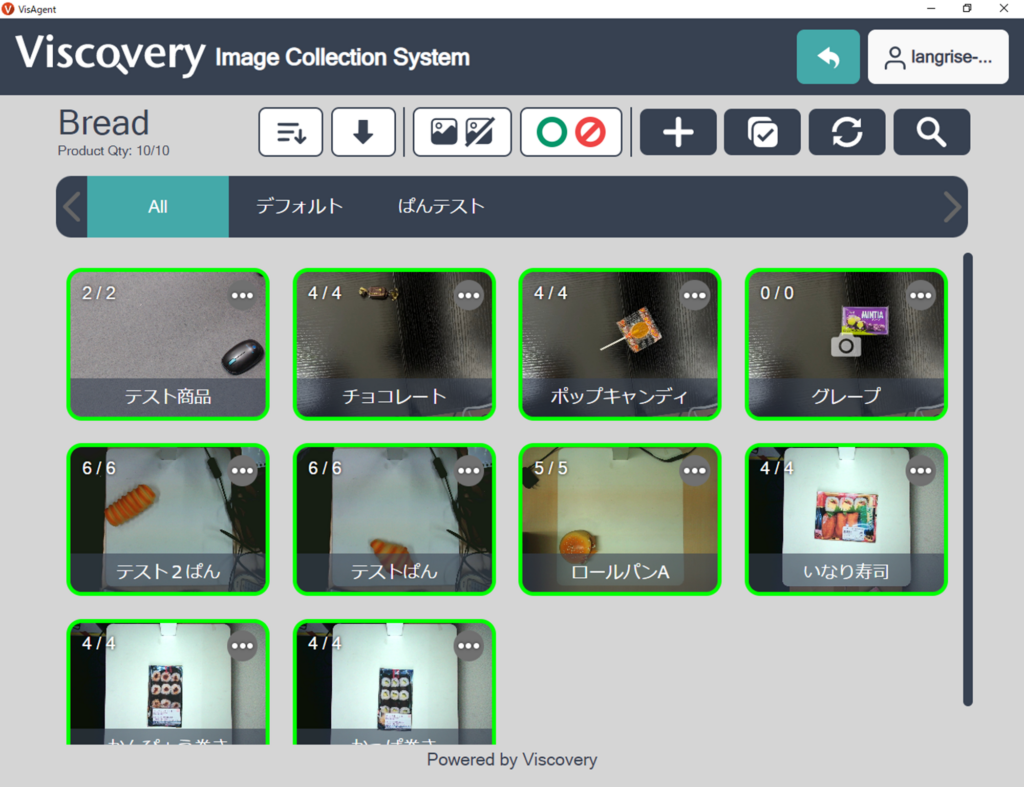Click the vertical scrollbar of product grid
The width and height of the screenshot is (1024, 787).
pos(968,480)
